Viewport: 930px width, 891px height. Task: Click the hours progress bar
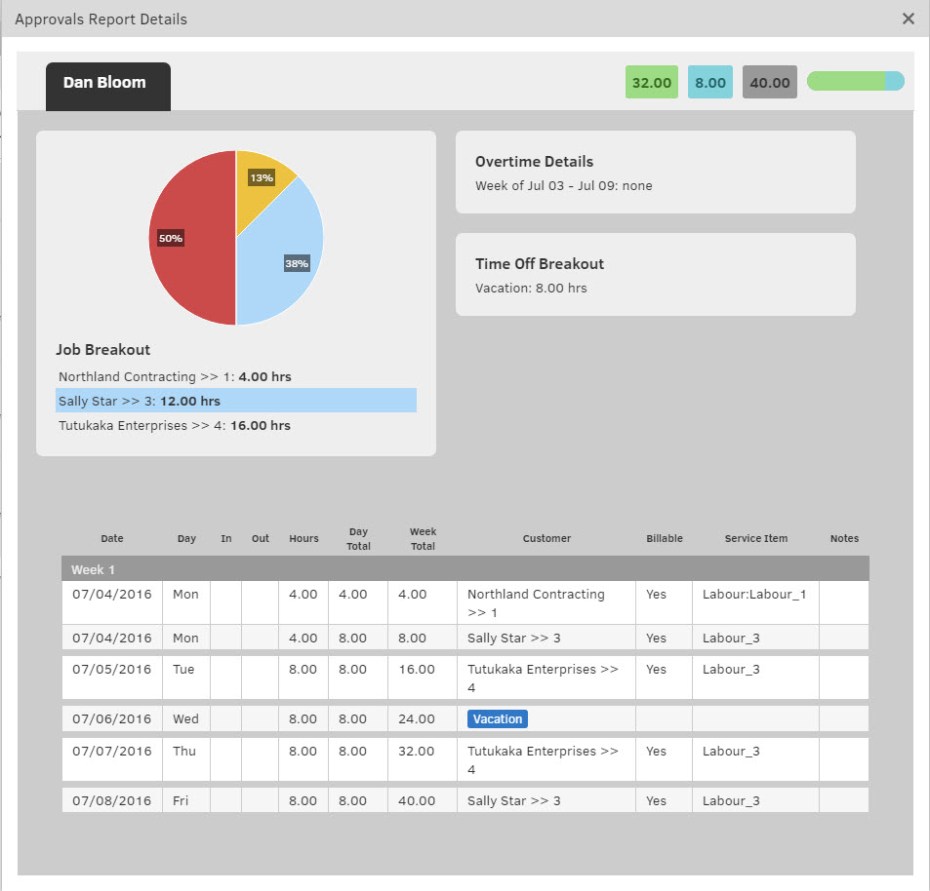tap(855, 82)
